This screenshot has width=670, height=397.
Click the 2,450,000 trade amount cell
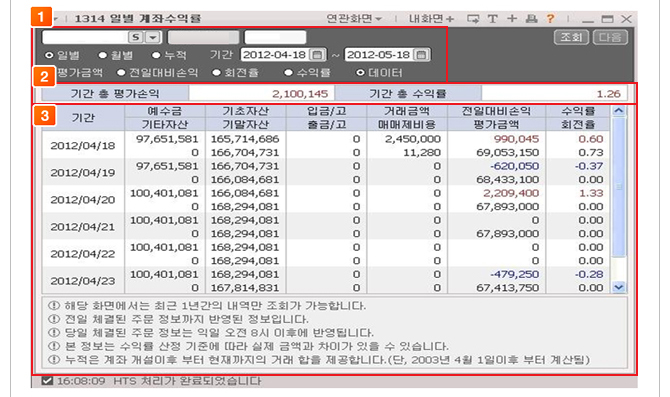[x=412, y=139]
